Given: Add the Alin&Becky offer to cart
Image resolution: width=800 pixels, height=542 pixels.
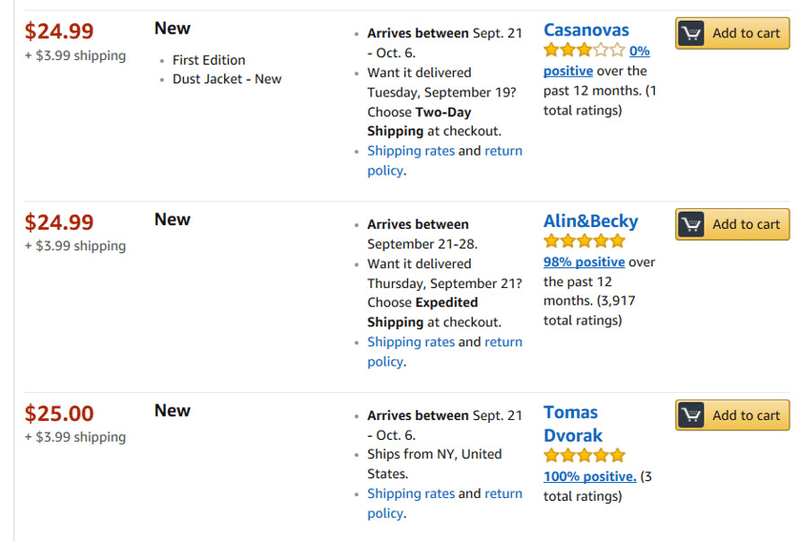Looking at the screenshot, I should [732, 225].
